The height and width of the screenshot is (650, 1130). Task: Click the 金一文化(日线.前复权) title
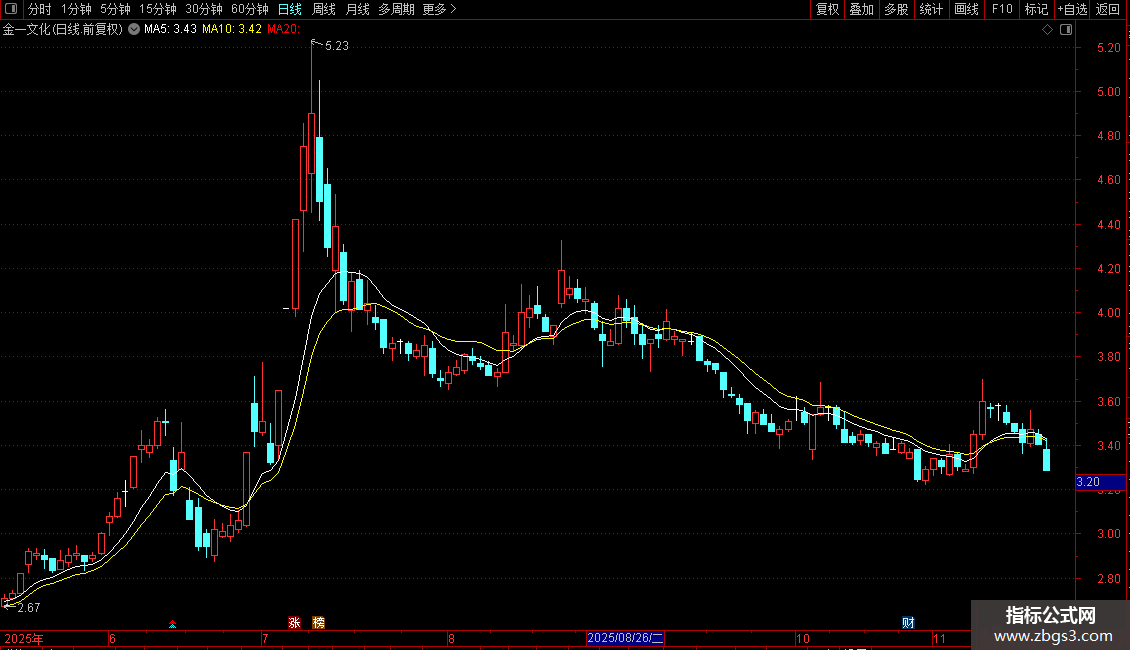coord(63,29)
